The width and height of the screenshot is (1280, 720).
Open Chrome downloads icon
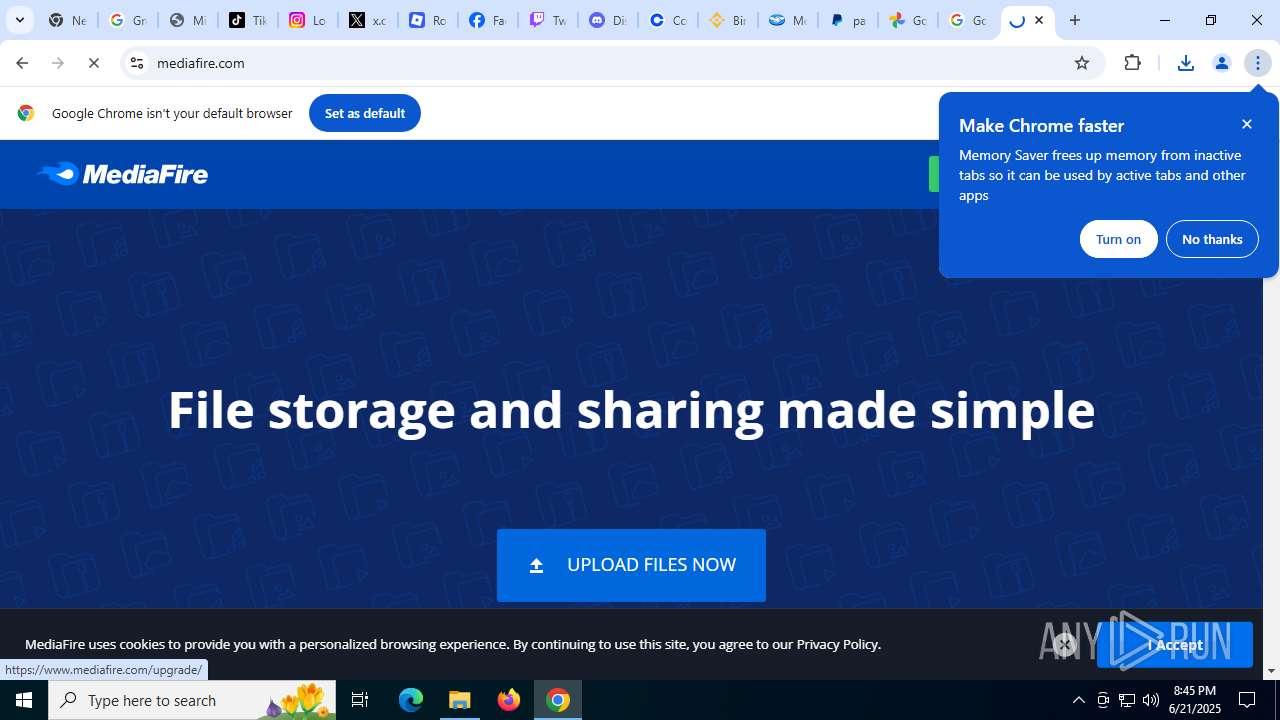click(1185, 63)
